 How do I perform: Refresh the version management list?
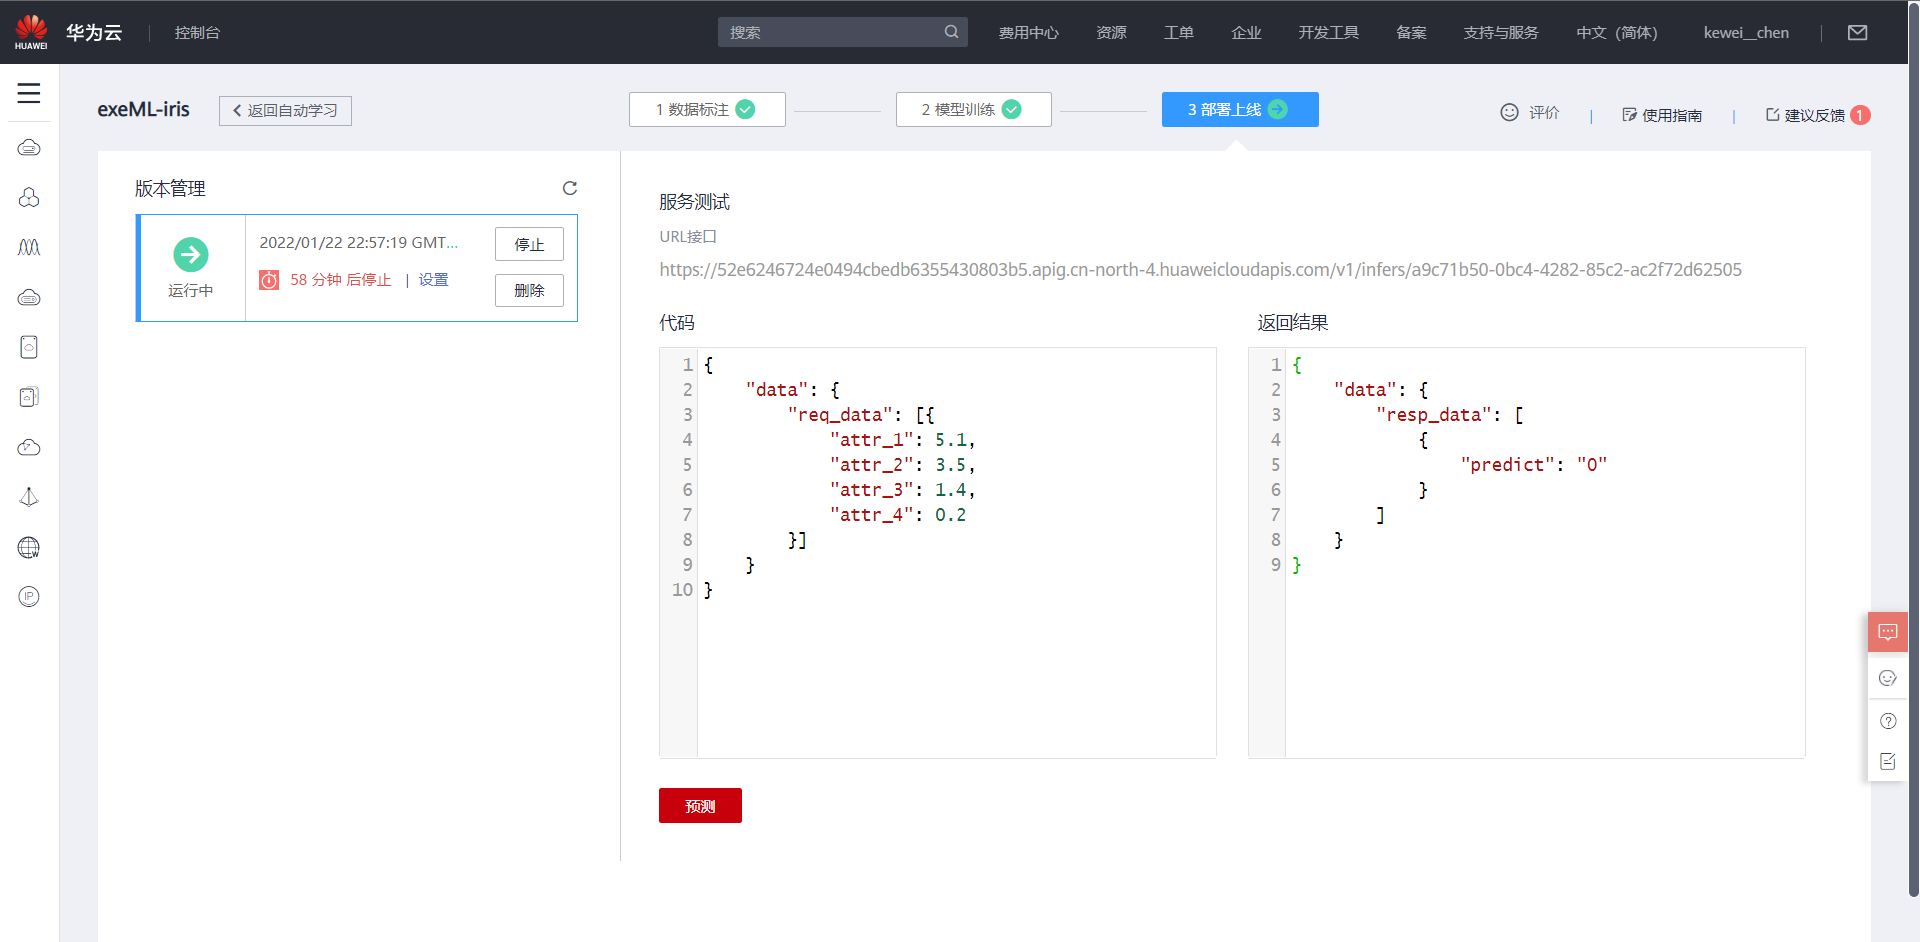coord(570,188)
